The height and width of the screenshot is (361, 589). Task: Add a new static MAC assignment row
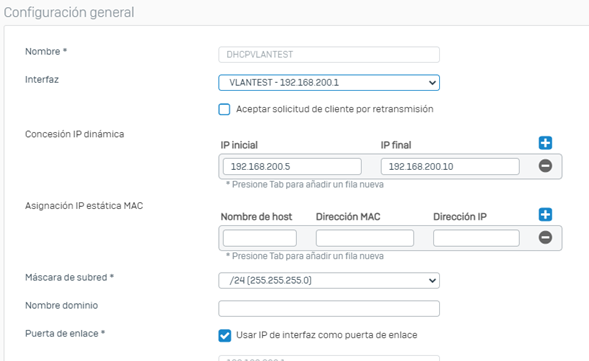[545, 214]
